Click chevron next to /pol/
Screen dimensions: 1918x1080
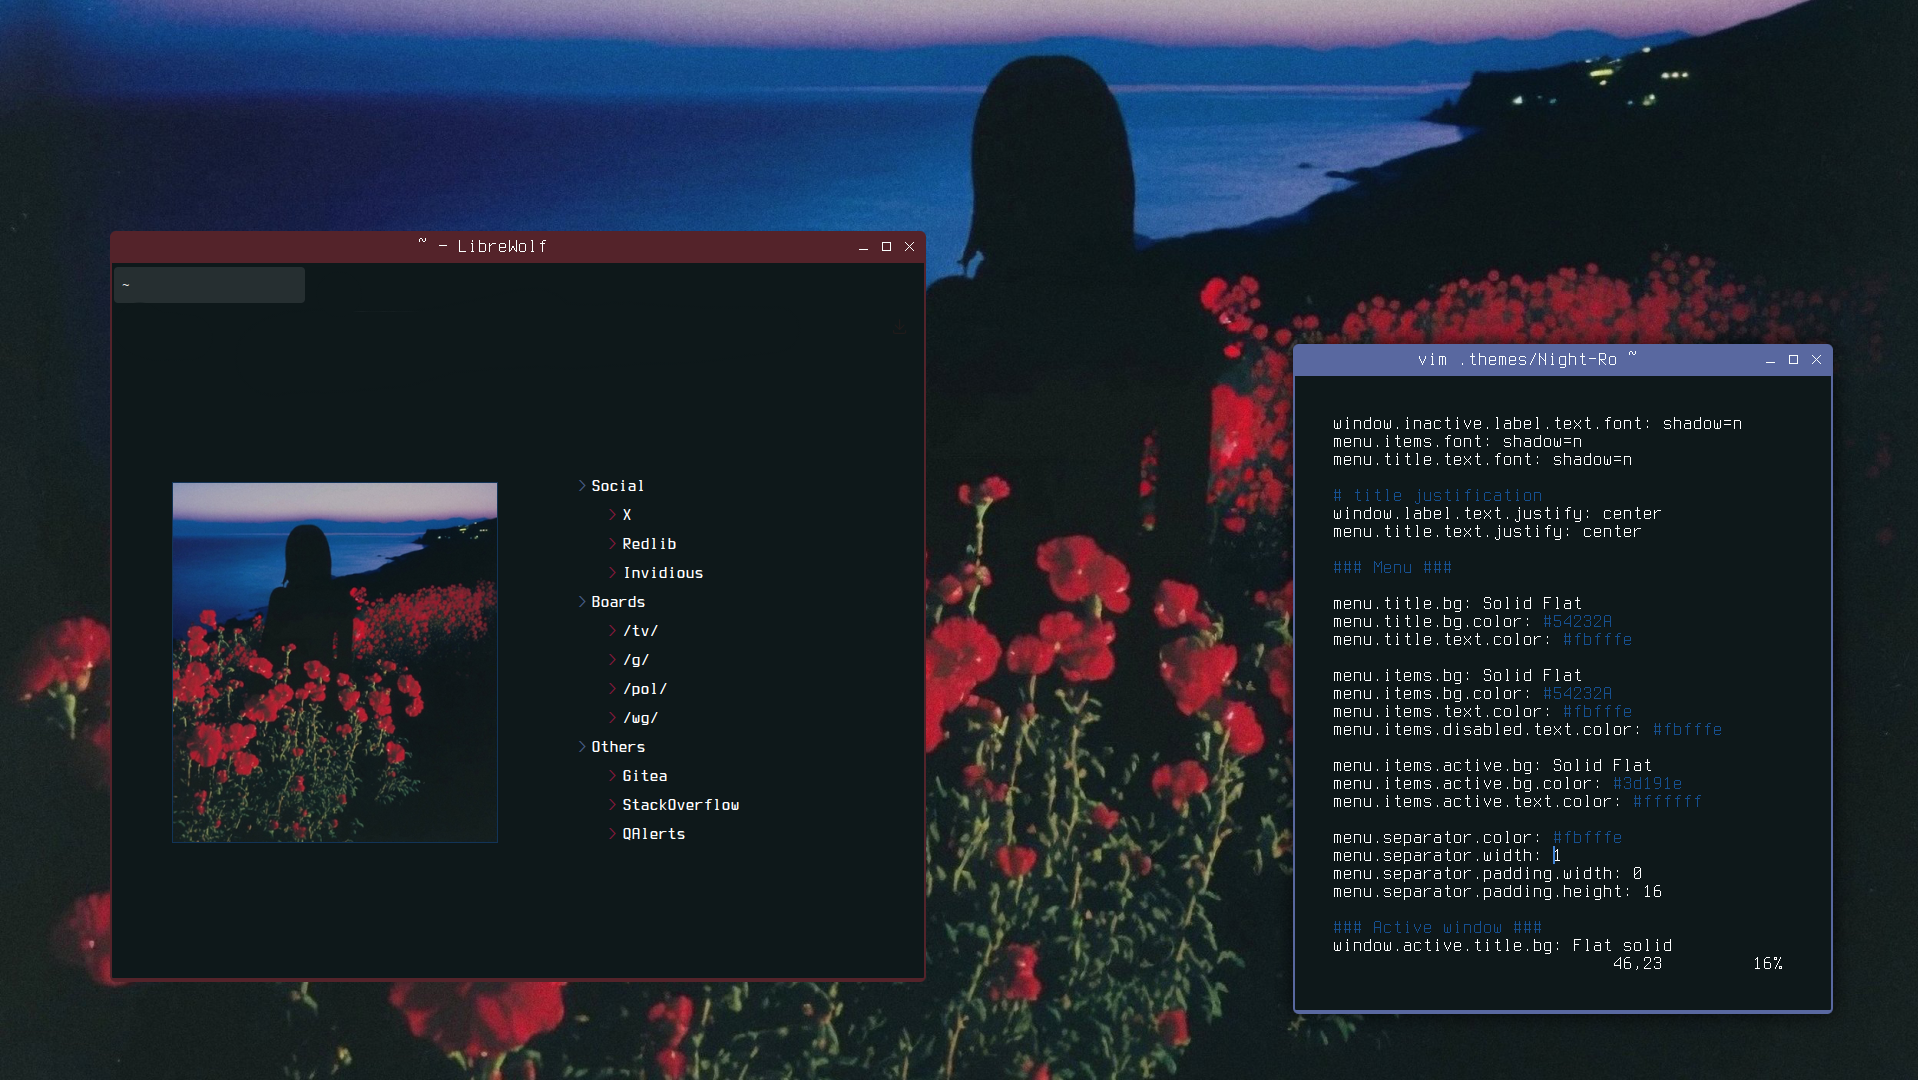click(613, 689)
